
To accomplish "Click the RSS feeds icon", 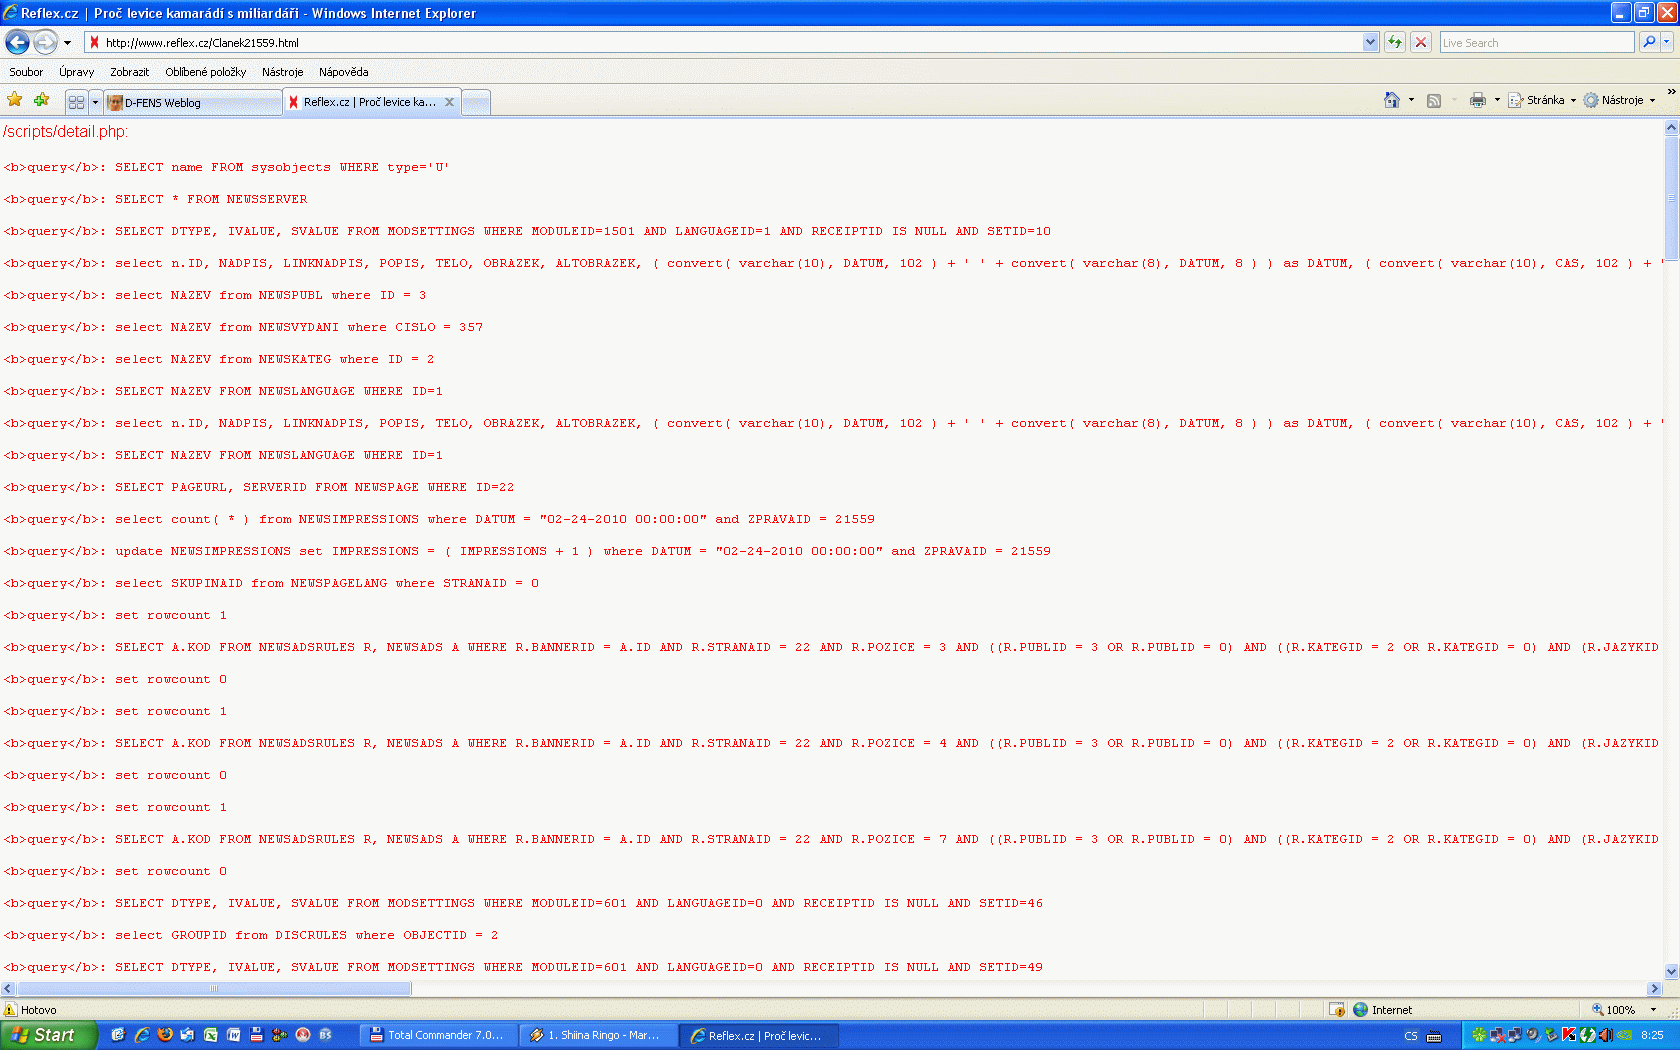I will coord(1433,100).
